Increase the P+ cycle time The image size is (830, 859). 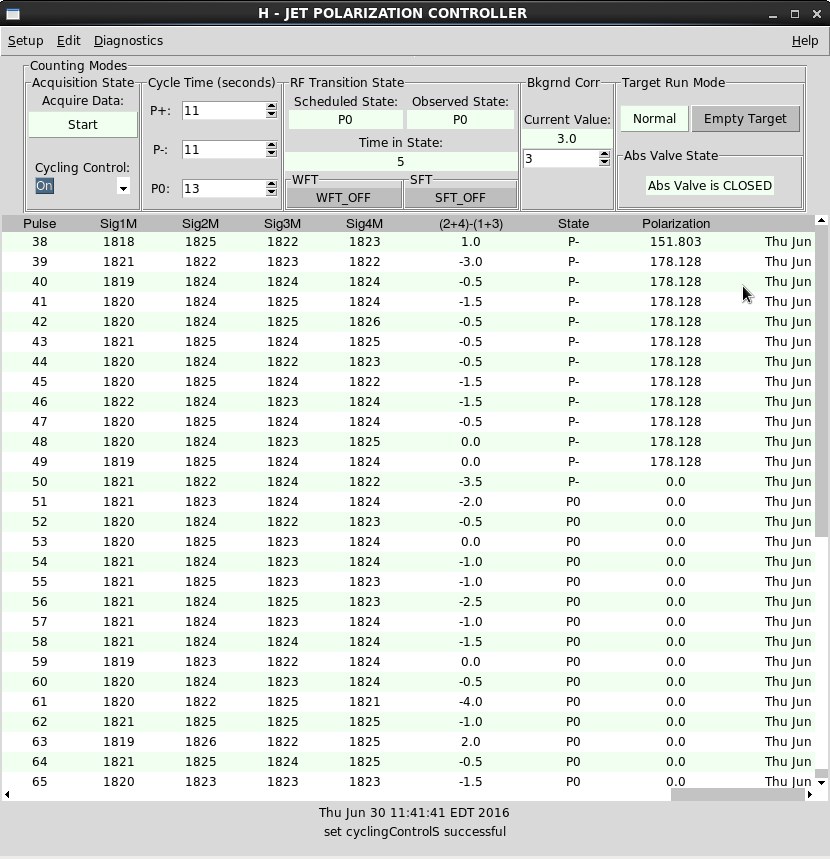click(x=271, y=106)
